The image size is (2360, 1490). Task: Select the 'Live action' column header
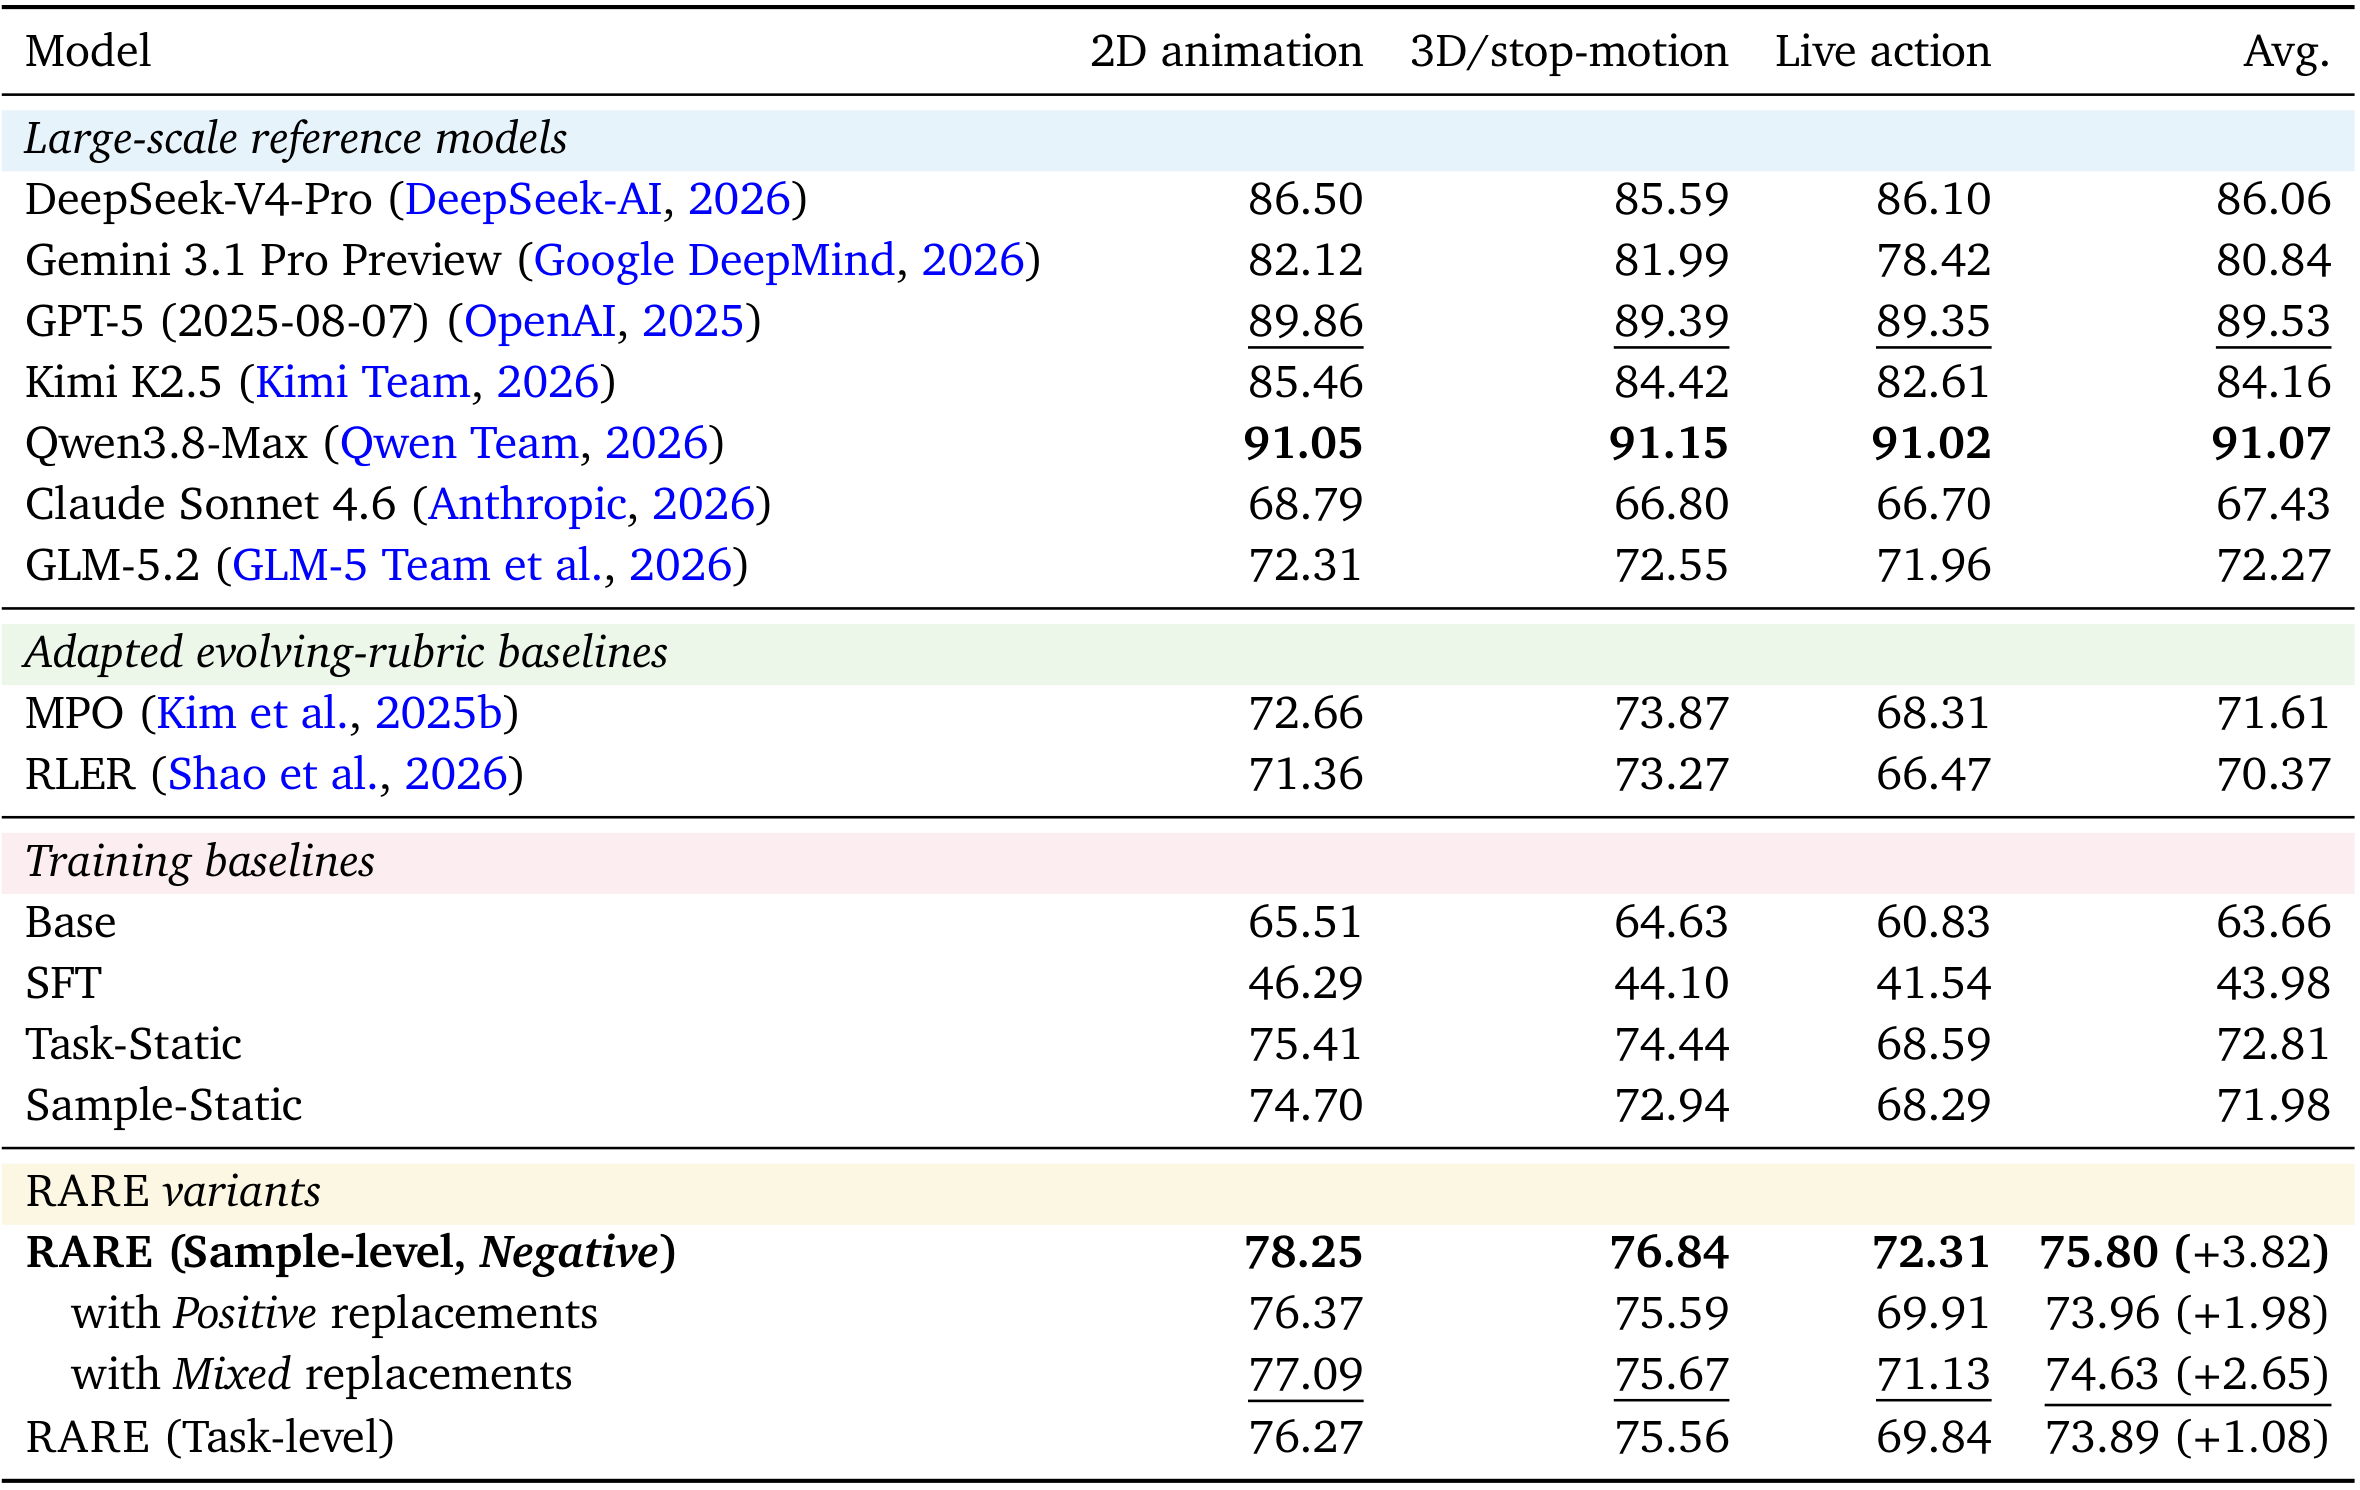pyautogui.click(x=1883, y=52)
